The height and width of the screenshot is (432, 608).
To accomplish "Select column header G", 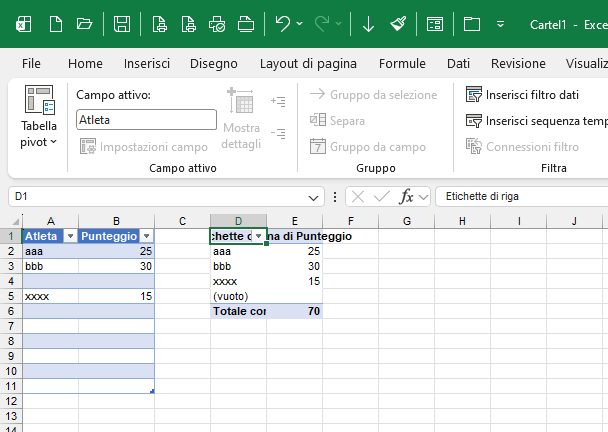I will click(x=407, y=221).
